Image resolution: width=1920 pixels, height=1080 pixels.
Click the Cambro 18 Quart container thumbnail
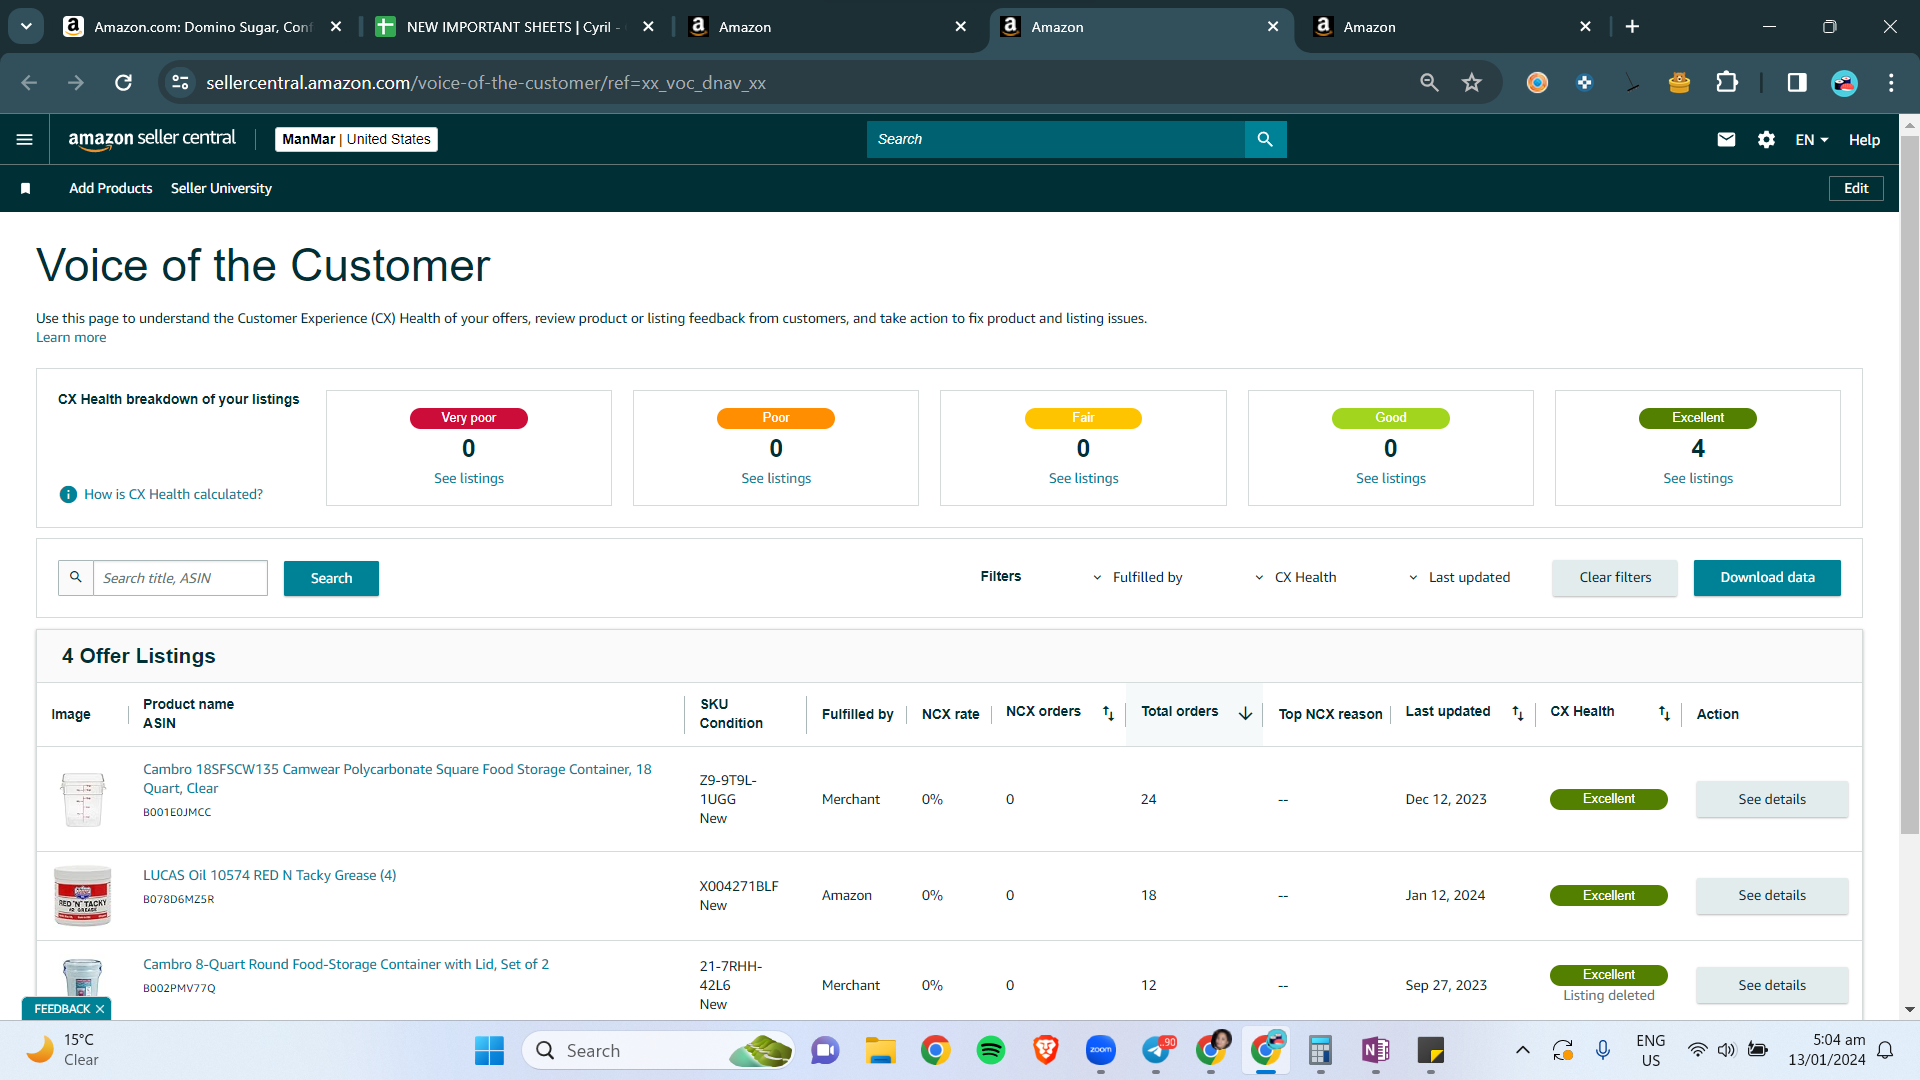82,799
